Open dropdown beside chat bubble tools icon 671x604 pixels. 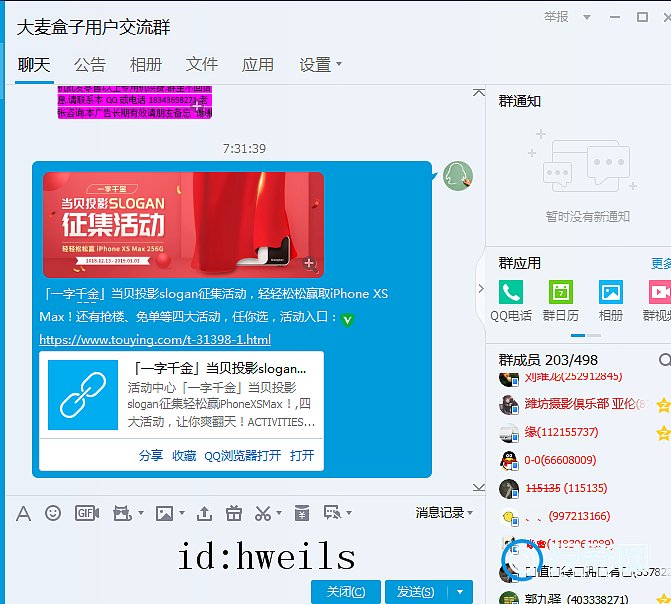[349, 512]
